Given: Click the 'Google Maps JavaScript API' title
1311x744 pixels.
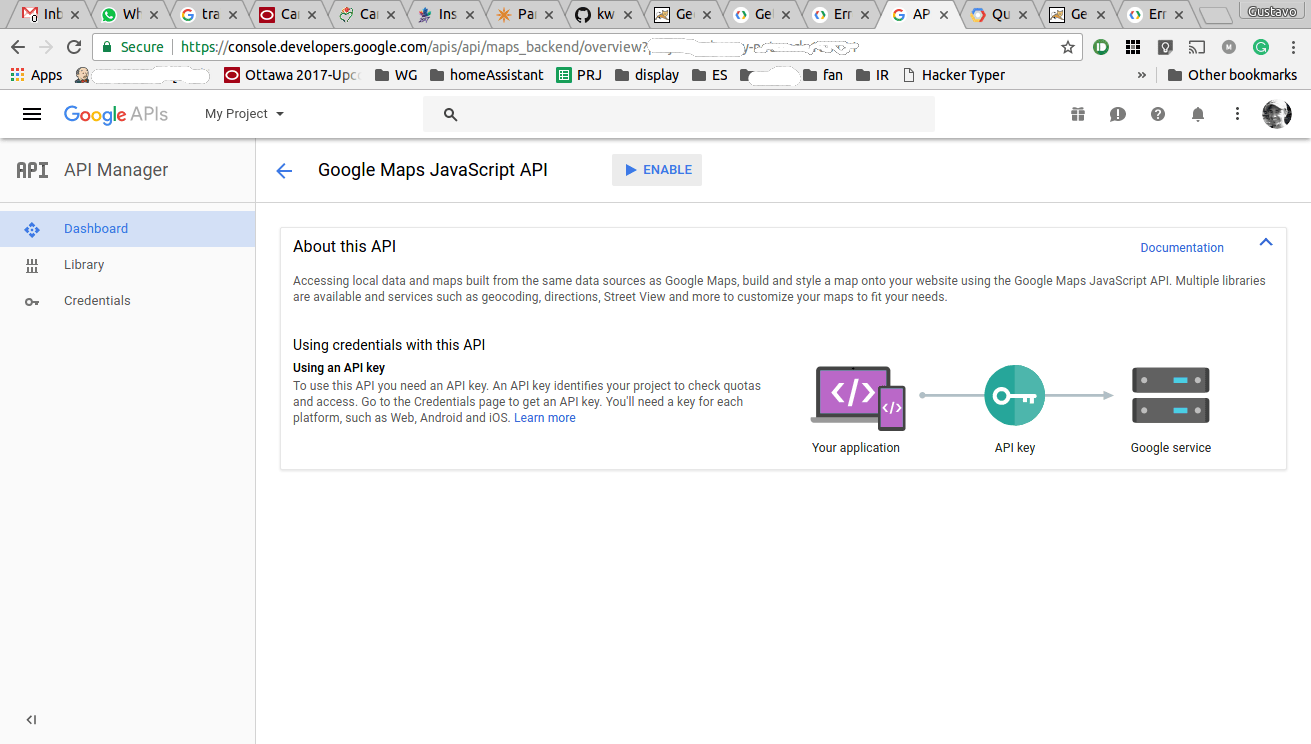Looking at the screenshot, I should pyautogui.click(x=433, y=170).
